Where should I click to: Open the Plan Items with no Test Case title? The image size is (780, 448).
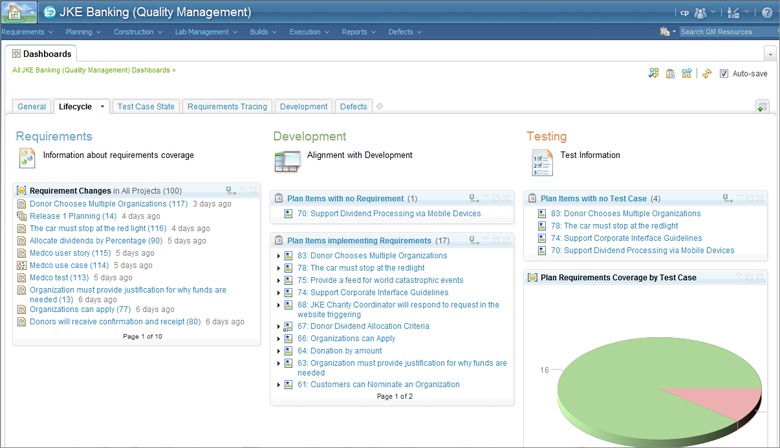pos(593,198)
